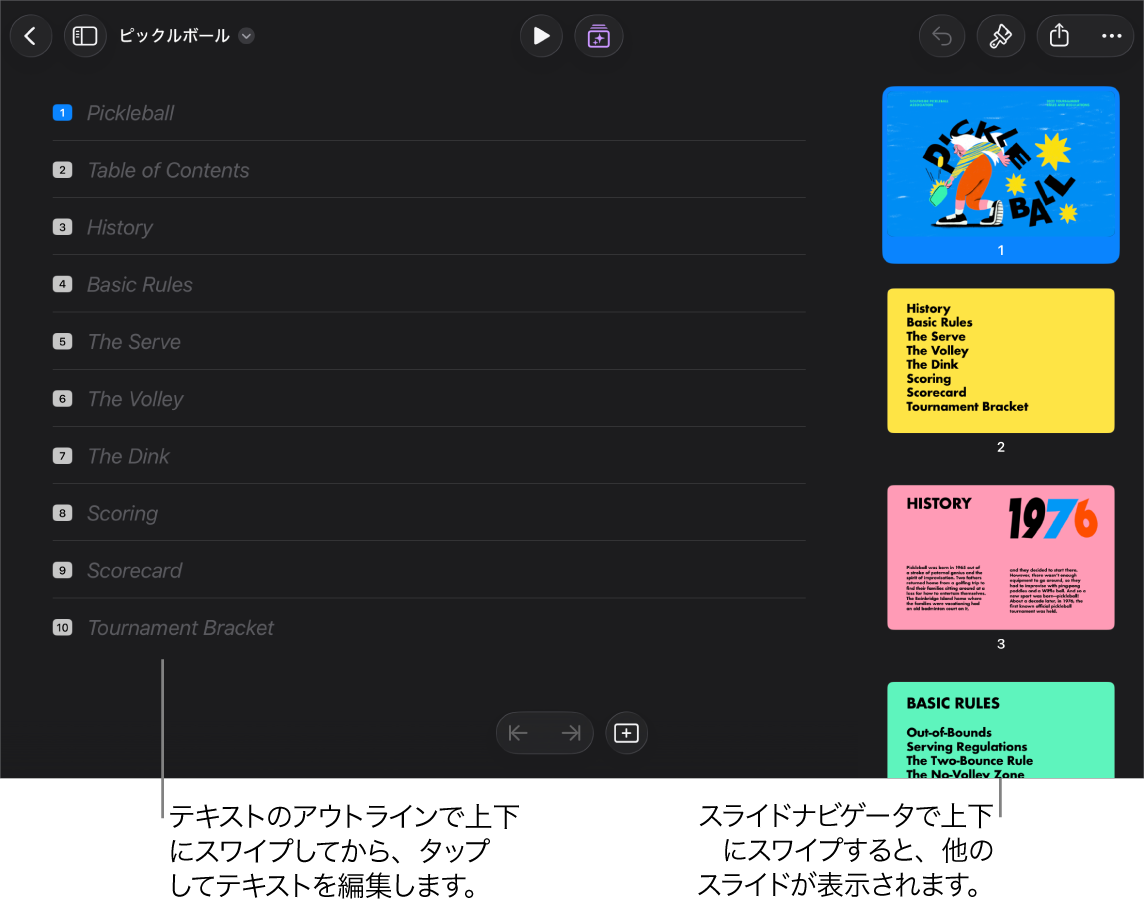Select slide 2 number badge in outline
The height and width of the screenshot is (904, 1144).
click(63, 170)
